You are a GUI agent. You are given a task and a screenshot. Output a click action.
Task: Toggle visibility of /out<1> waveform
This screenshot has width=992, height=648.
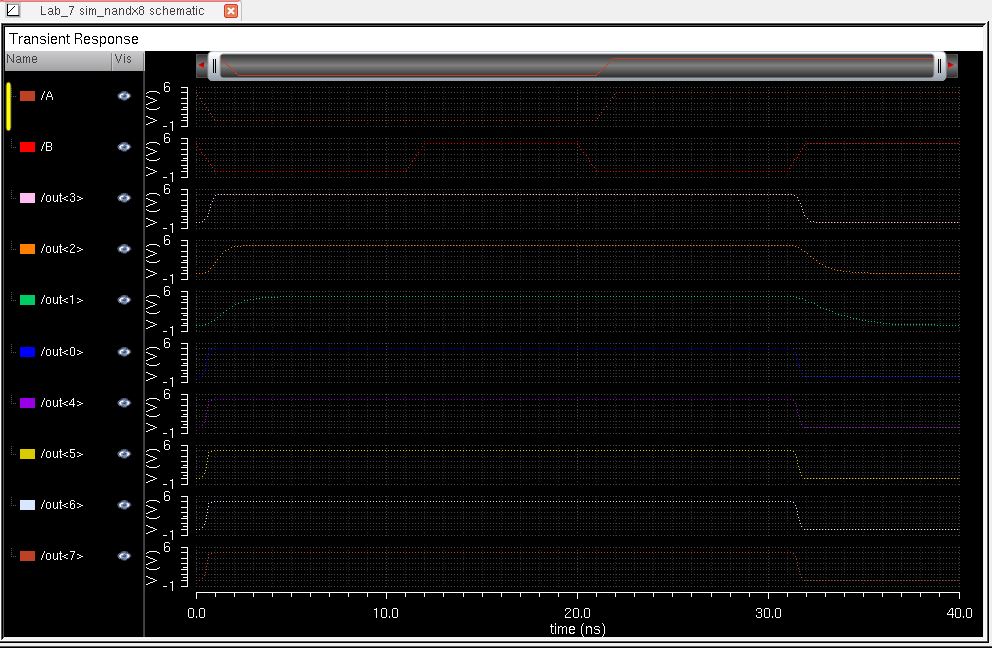124,300
